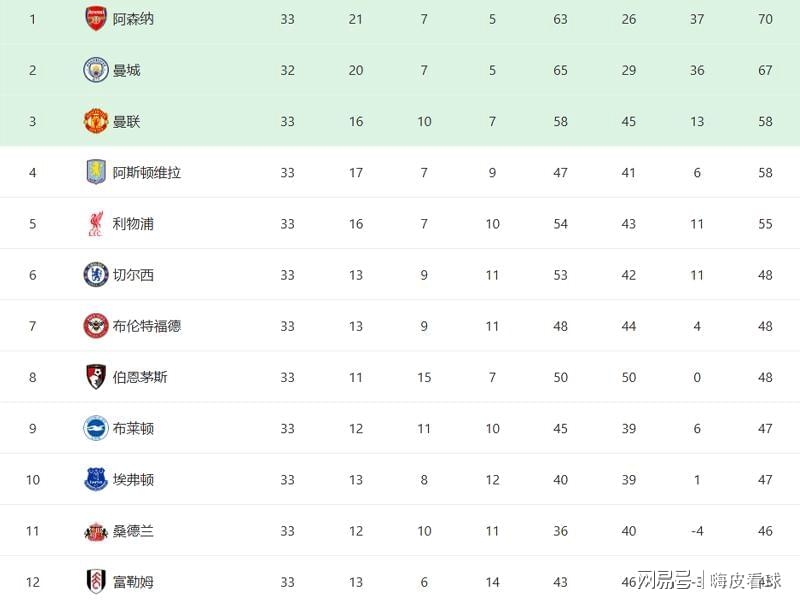Click the Sunderland crest icon
The image size is (800, 600).
click(x=95, y=531)
